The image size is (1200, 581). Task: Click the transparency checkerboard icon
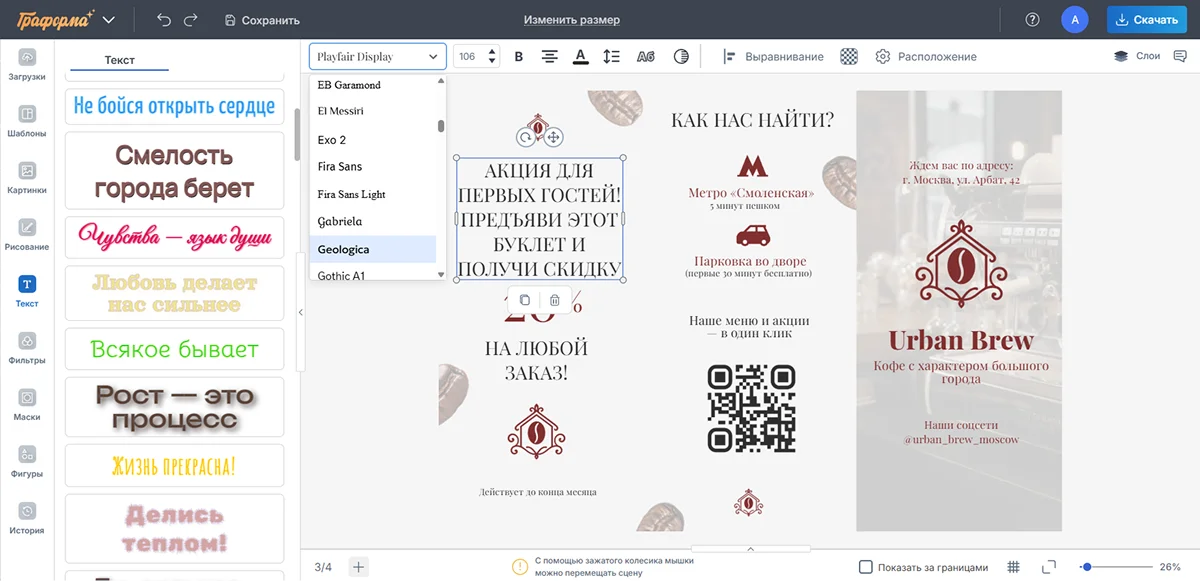[x=849, y=57]
